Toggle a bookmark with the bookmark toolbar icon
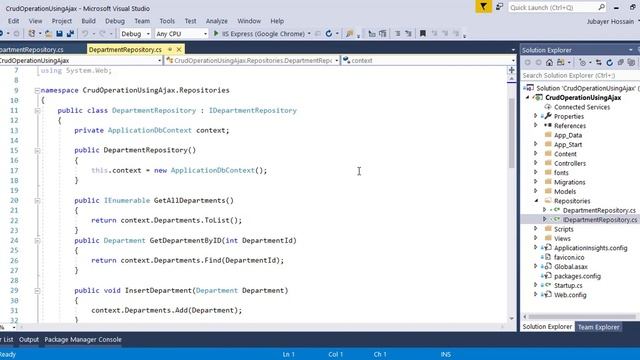 (x=423, y=33)
